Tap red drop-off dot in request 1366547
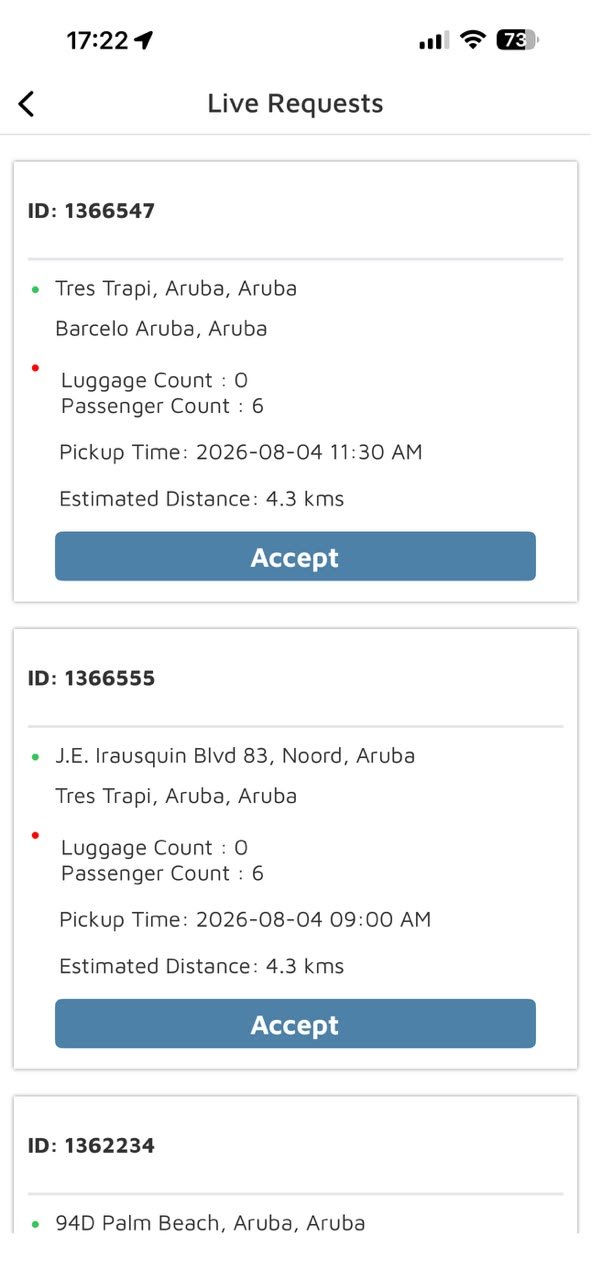Viewport: 591px width, 1280px height. click(35, 368)
